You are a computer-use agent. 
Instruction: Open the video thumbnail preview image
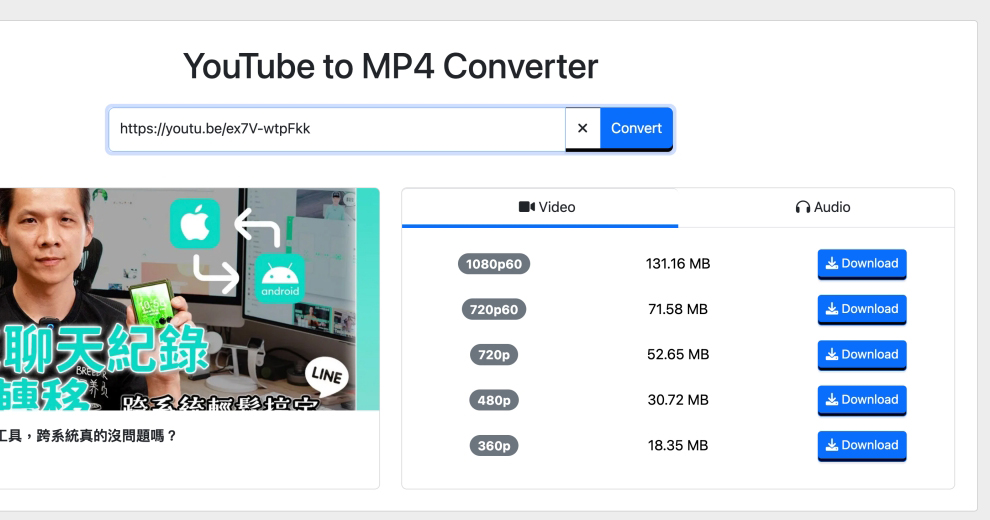189,299
